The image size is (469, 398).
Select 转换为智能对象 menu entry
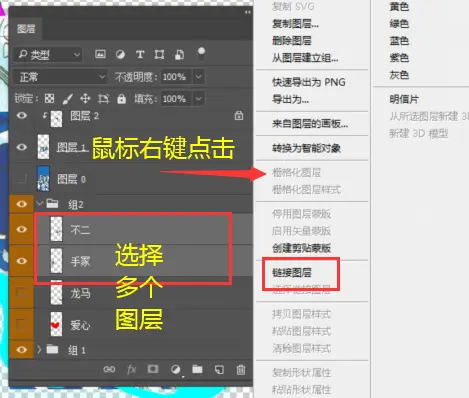click(306, 148)
